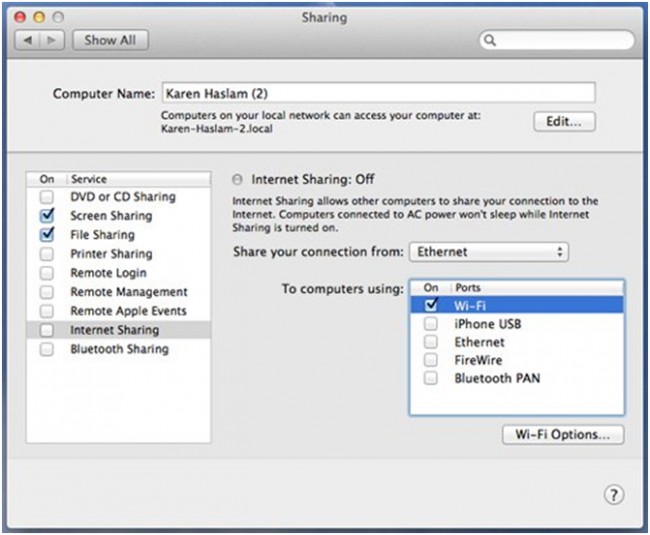The width and height of the screenshot is (650, 535).
Task: Check the Bluetooth PAN port checkbox
Action: pos(431,379)
